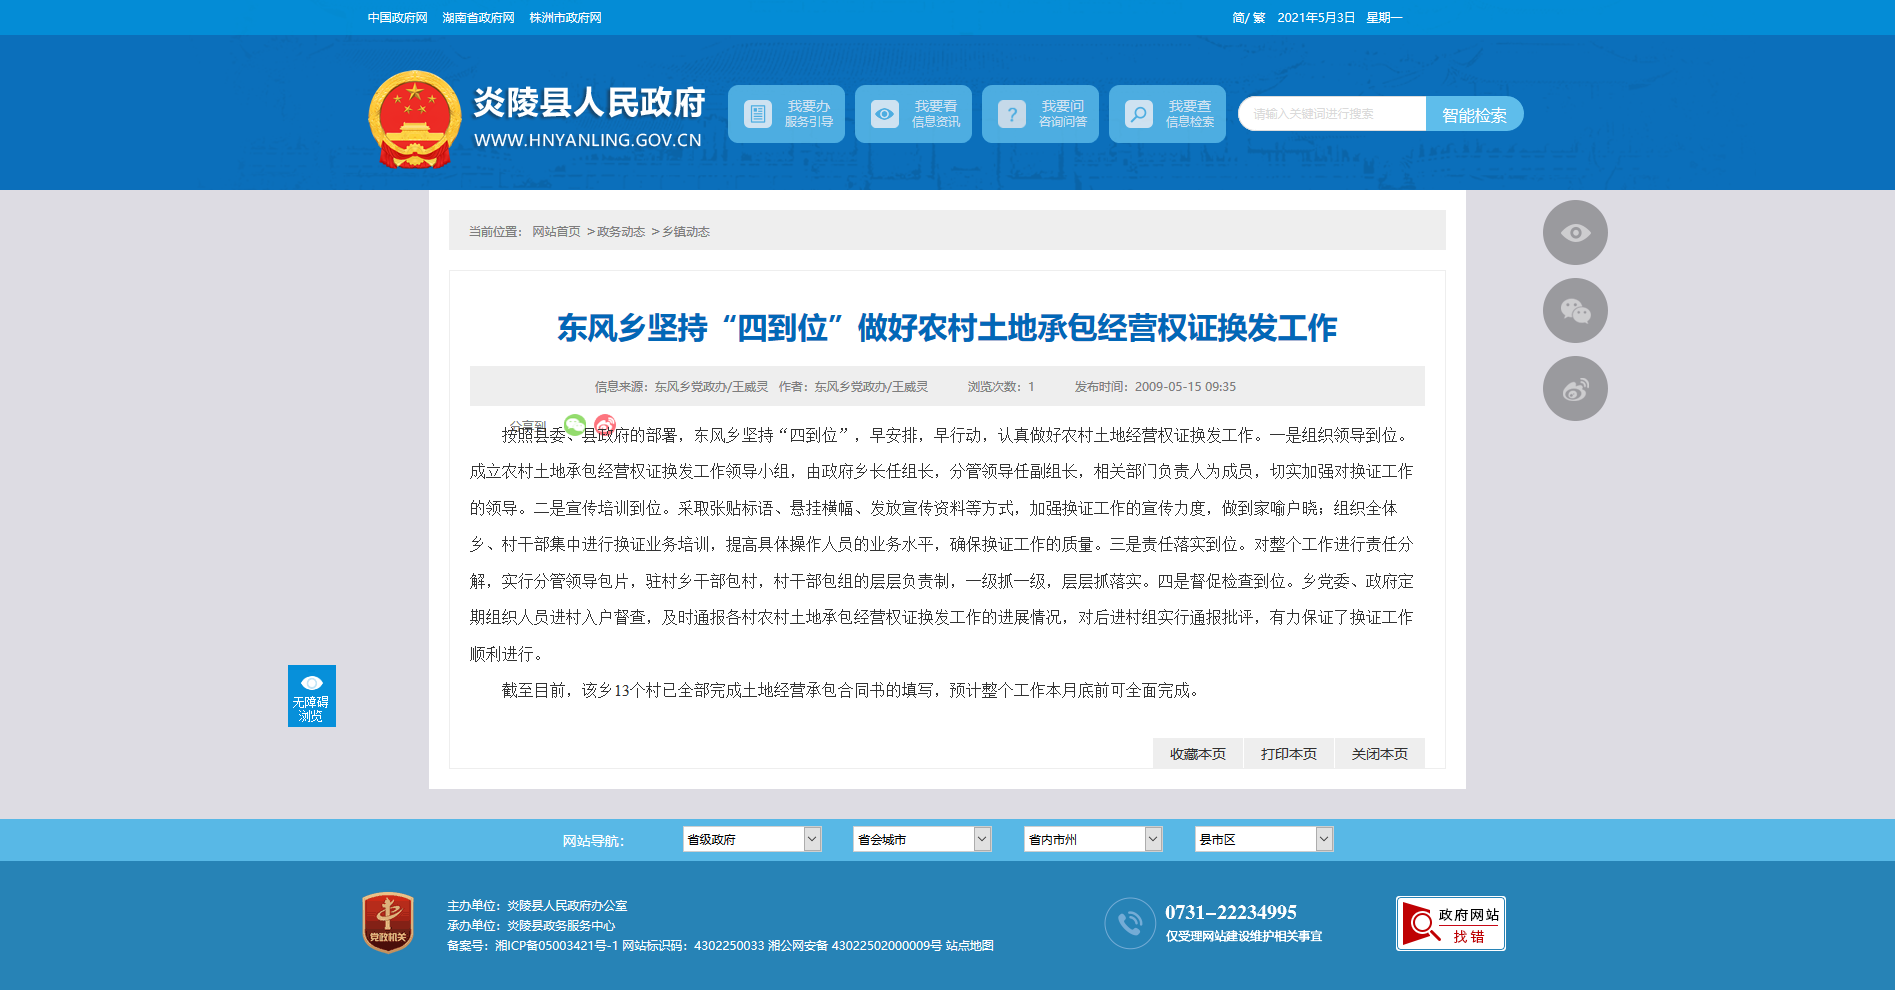Go to 政务动态 in breadcrumb

coord(621,232)
